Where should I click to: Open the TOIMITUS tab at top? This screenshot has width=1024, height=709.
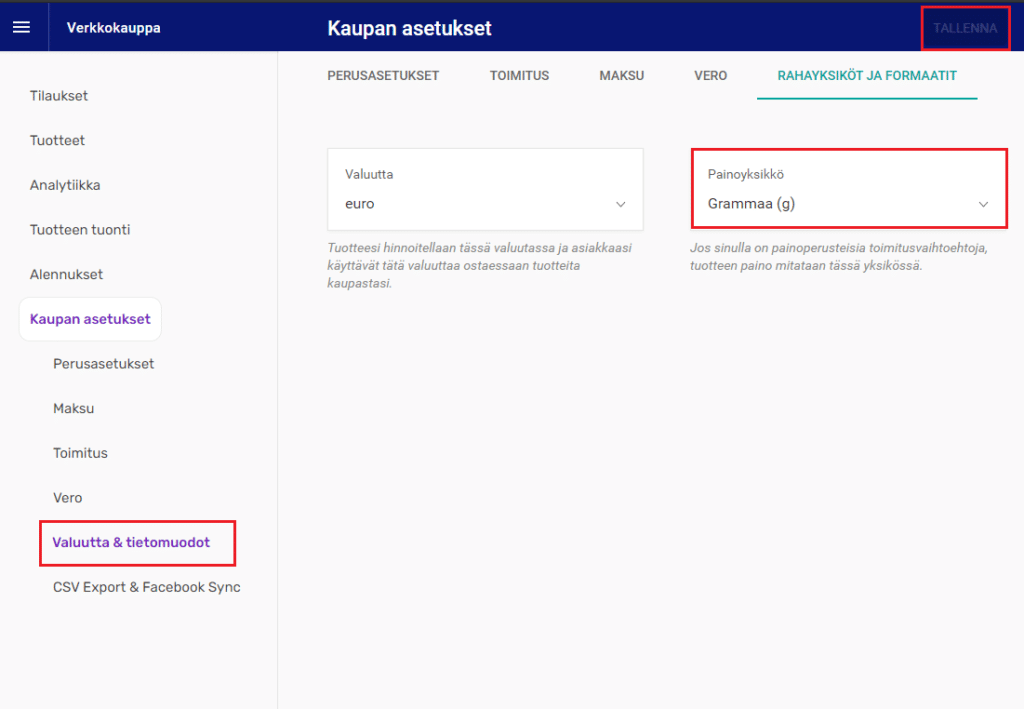coord(519,76)
